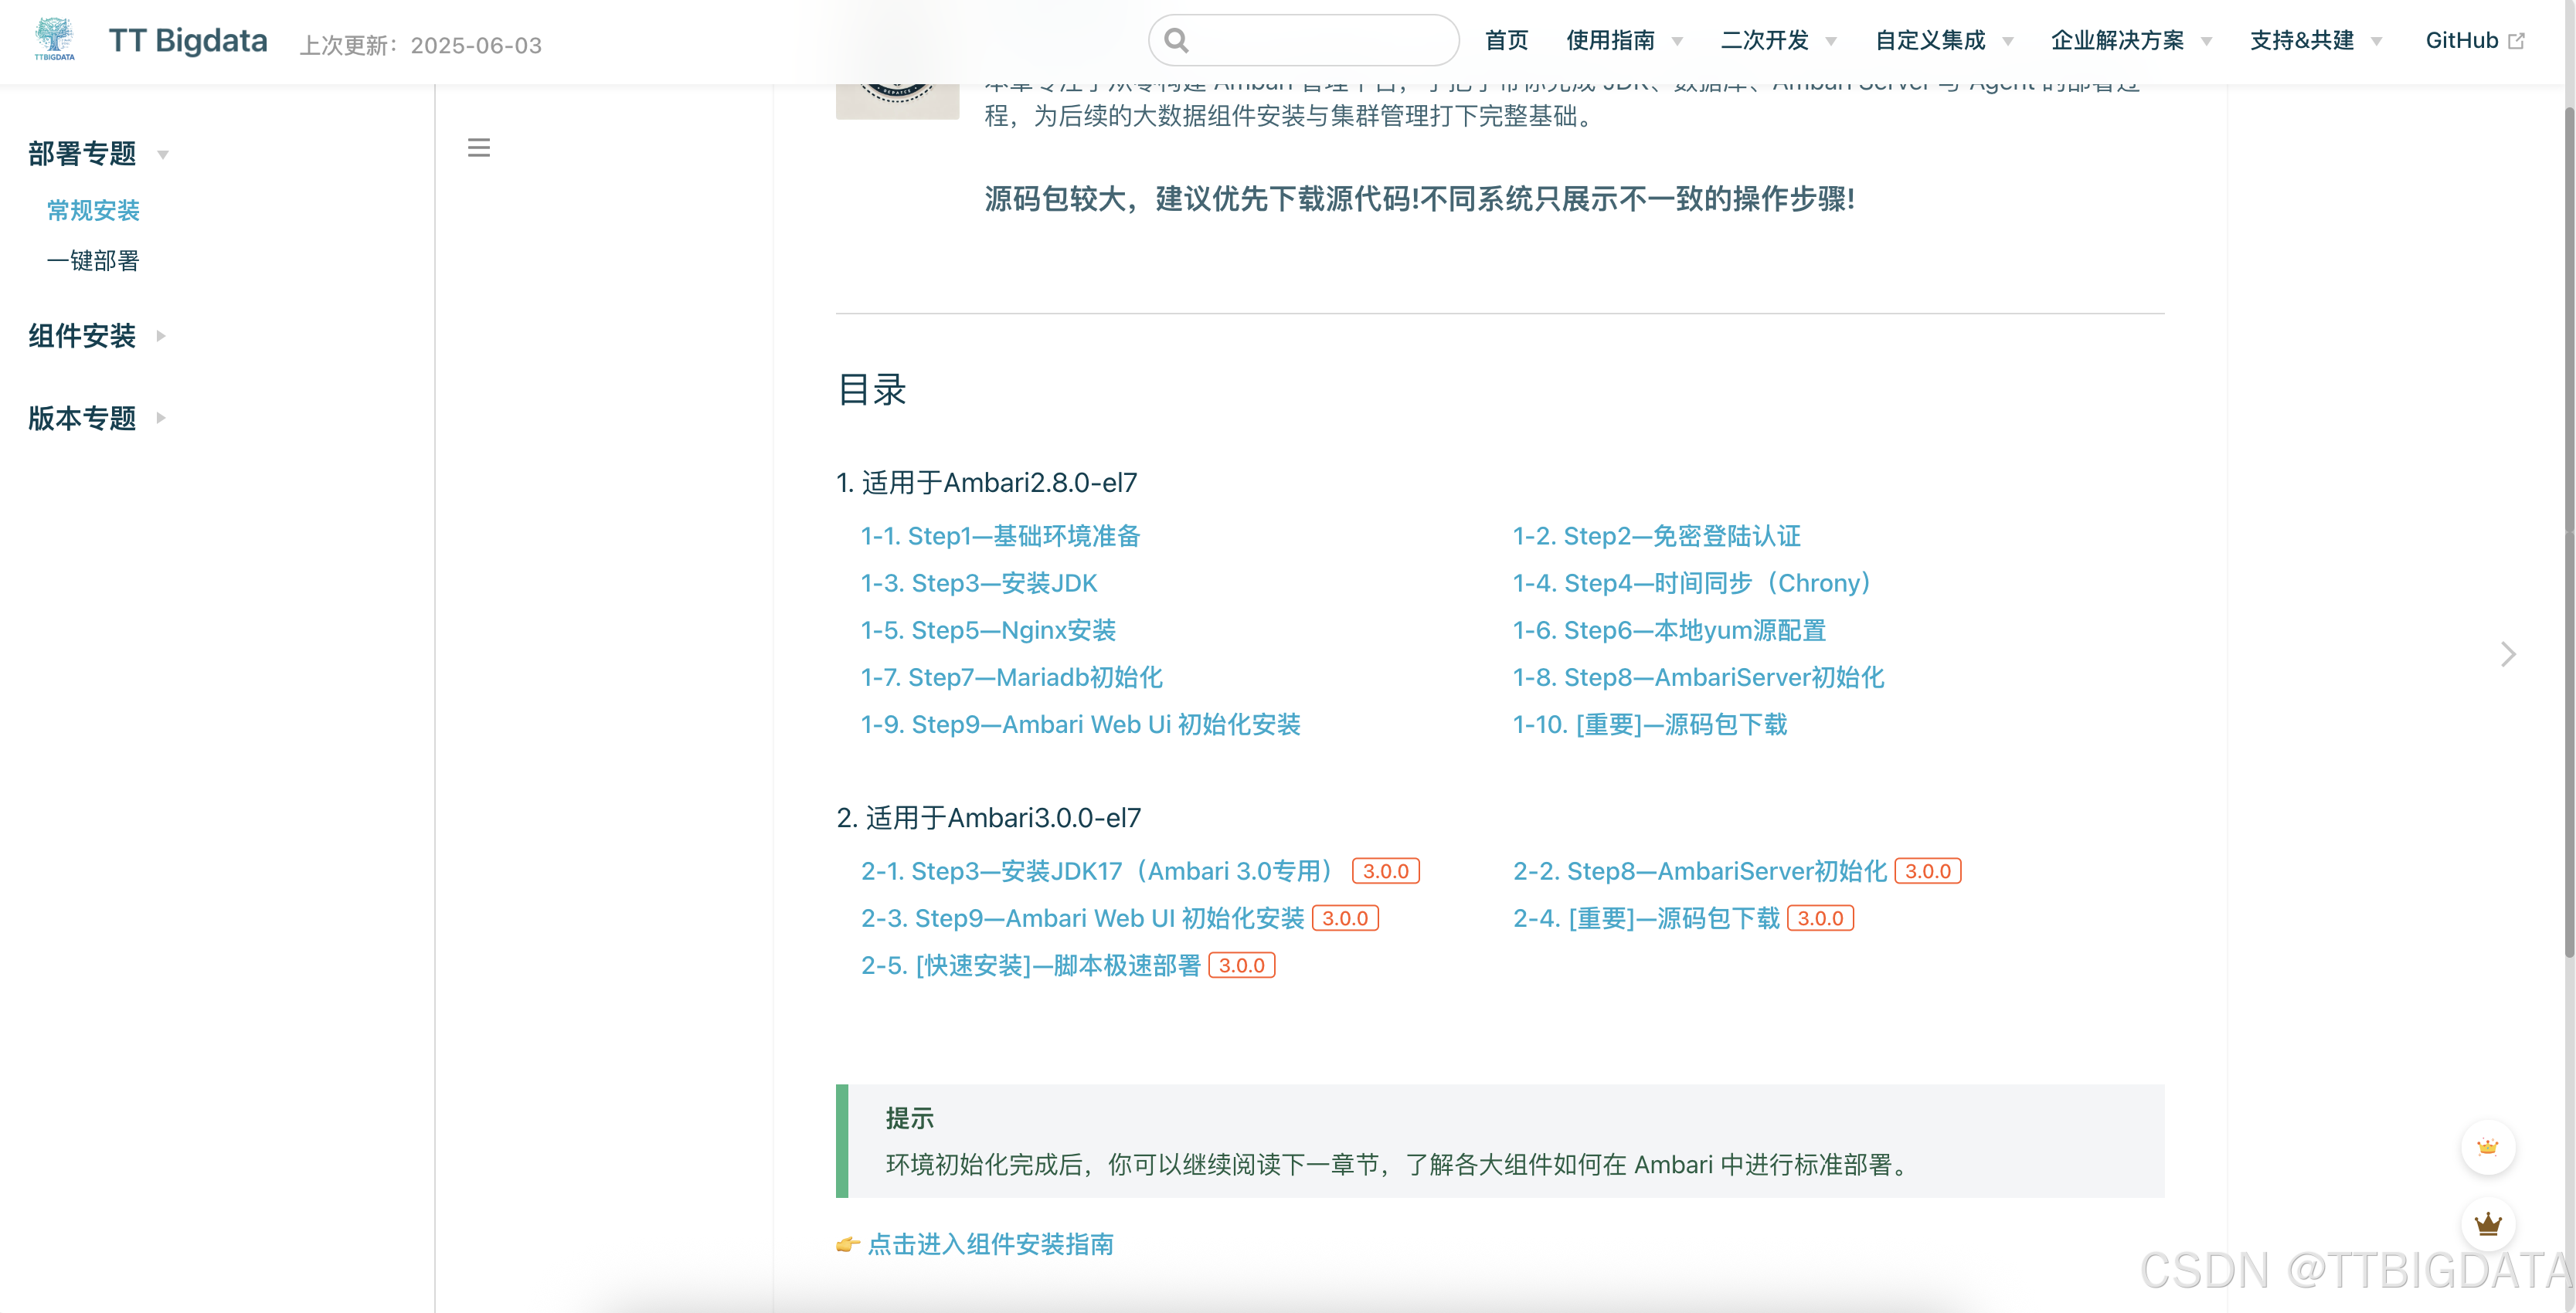2576x1313 pixels.
Task: Go to next page with right chevron
Action: pyautogui.click(x=2507, y=654)
